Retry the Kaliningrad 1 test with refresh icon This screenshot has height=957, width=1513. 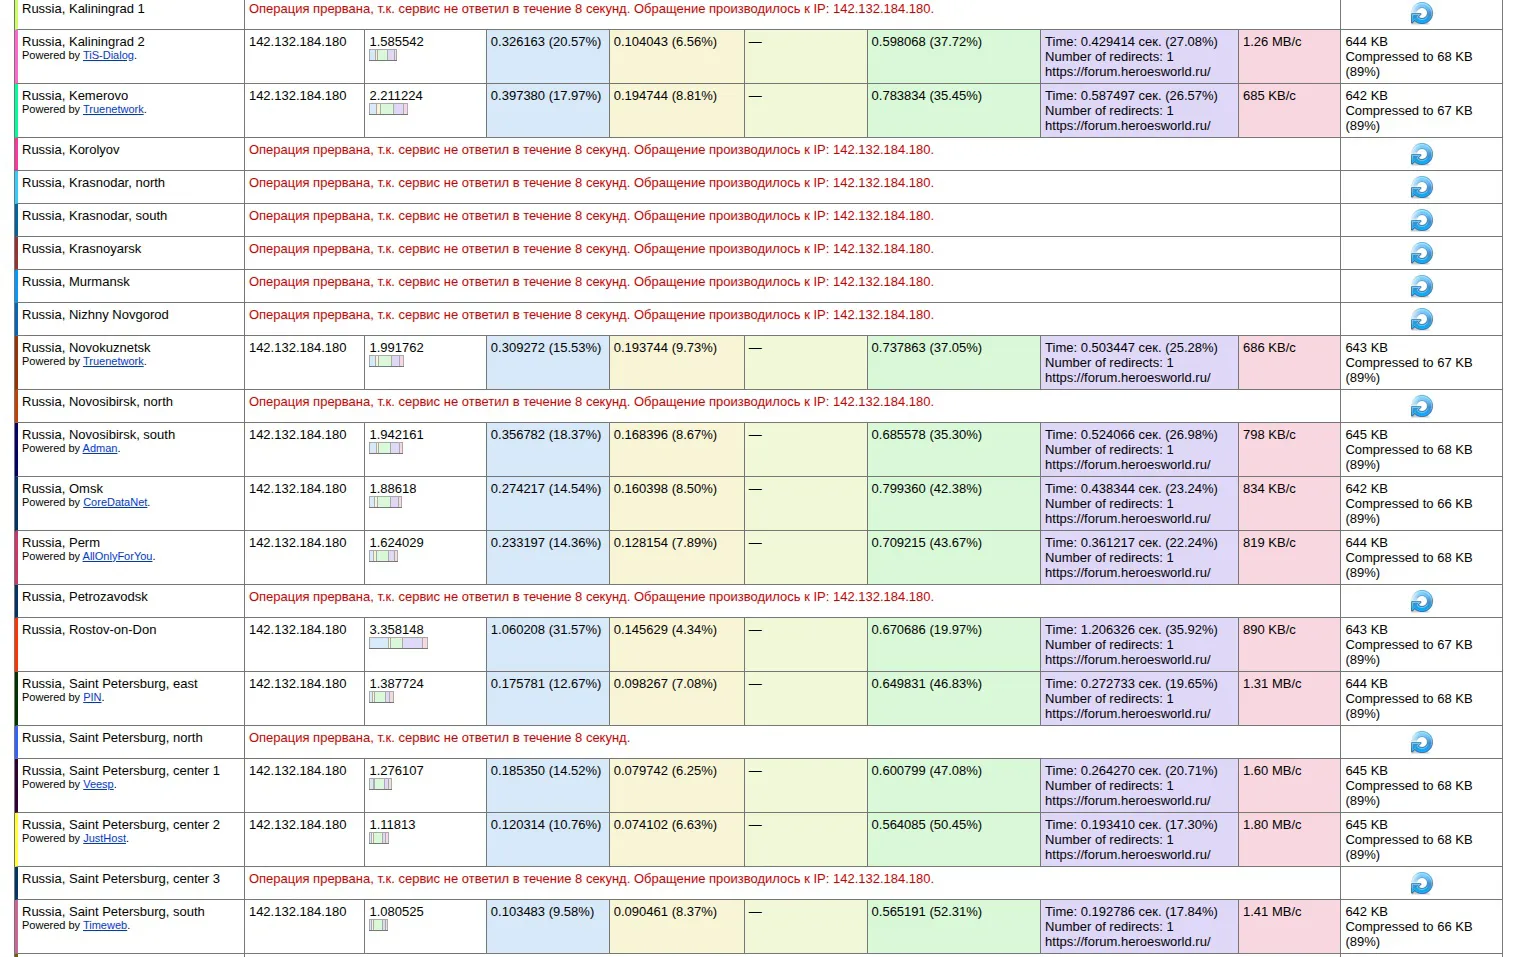click(1421, 13)
